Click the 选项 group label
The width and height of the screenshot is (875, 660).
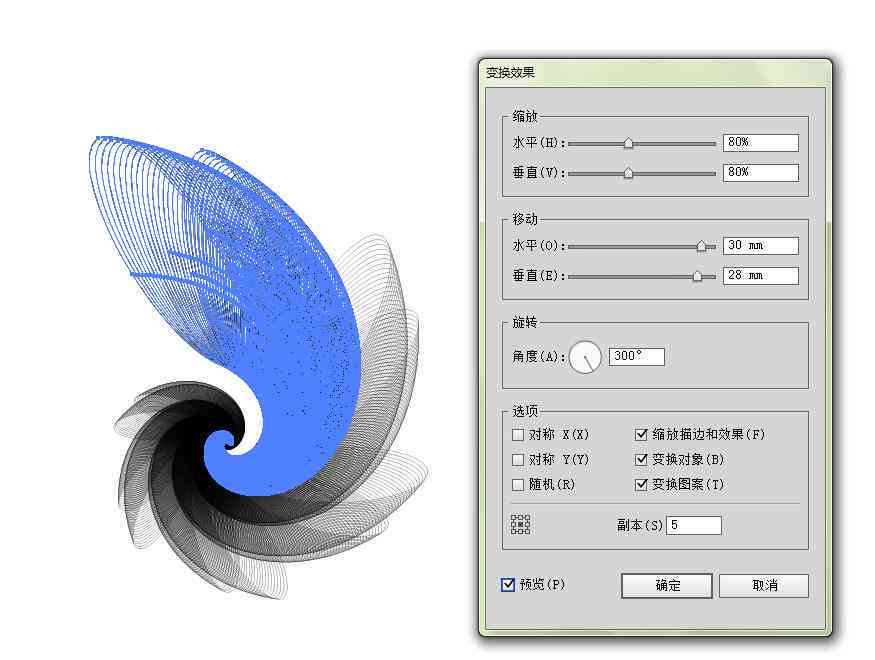coord(525,411)
